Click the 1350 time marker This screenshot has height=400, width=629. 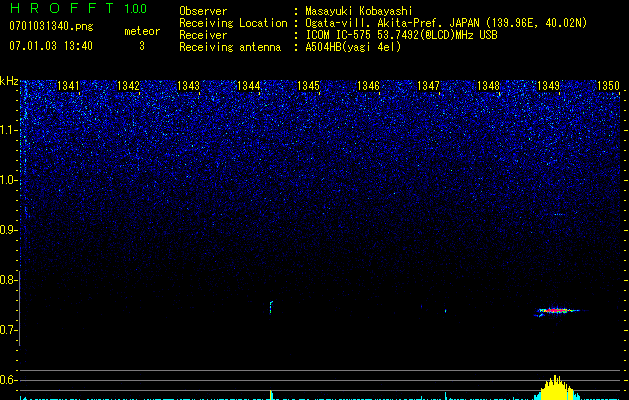click(609, 86)
